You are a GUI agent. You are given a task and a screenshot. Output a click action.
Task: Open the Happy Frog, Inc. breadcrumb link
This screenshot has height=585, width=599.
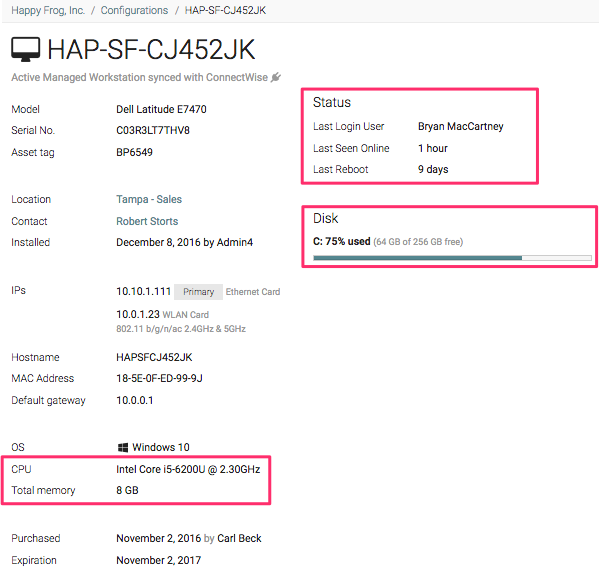coord(48,10)
